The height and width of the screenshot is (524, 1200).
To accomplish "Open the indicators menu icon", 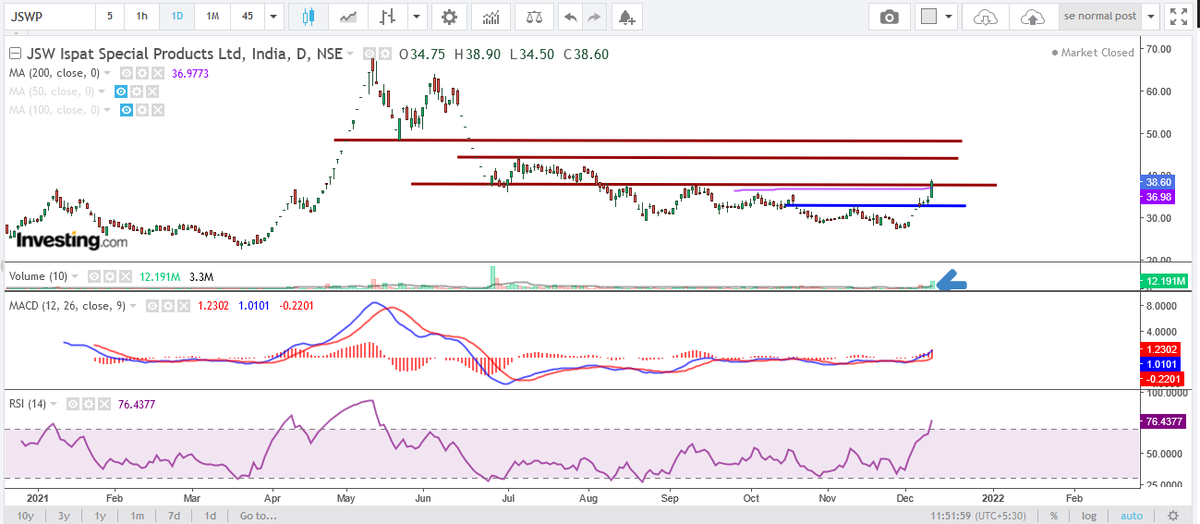I will coord(491,17).
